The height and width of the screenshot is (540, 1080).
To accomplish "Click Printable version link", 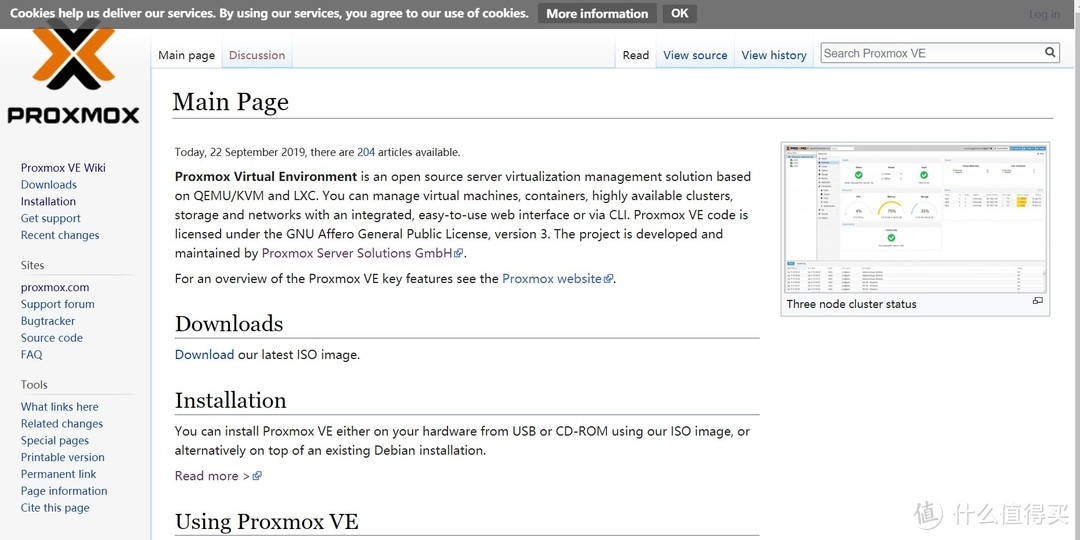I will (x=63, y=457).
